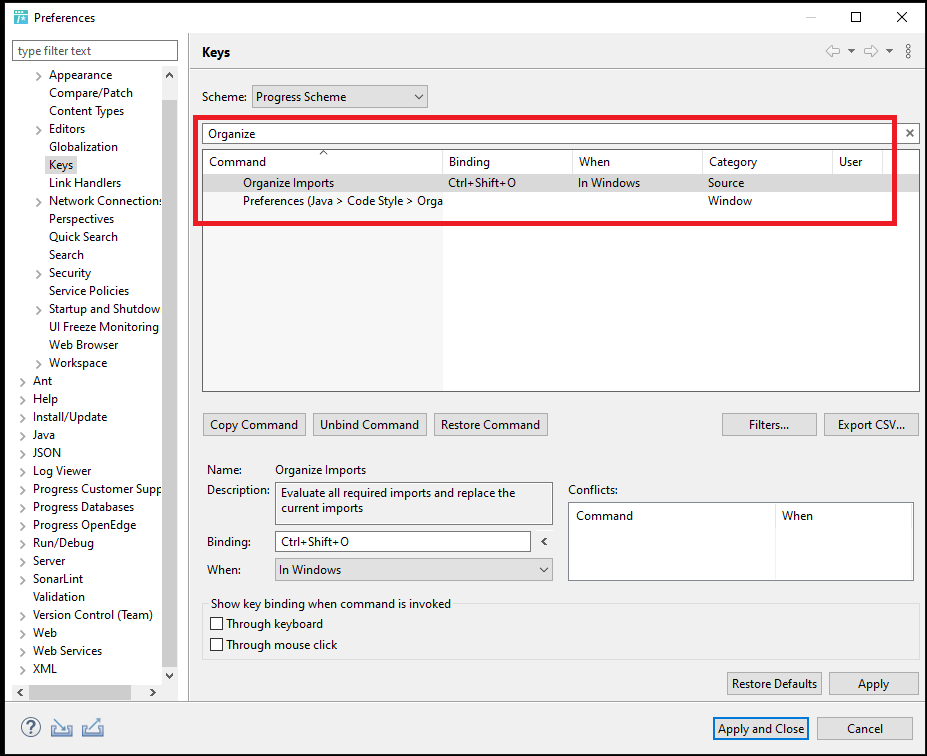Select Link Handlers in the preferences tree

pos(85,183)
